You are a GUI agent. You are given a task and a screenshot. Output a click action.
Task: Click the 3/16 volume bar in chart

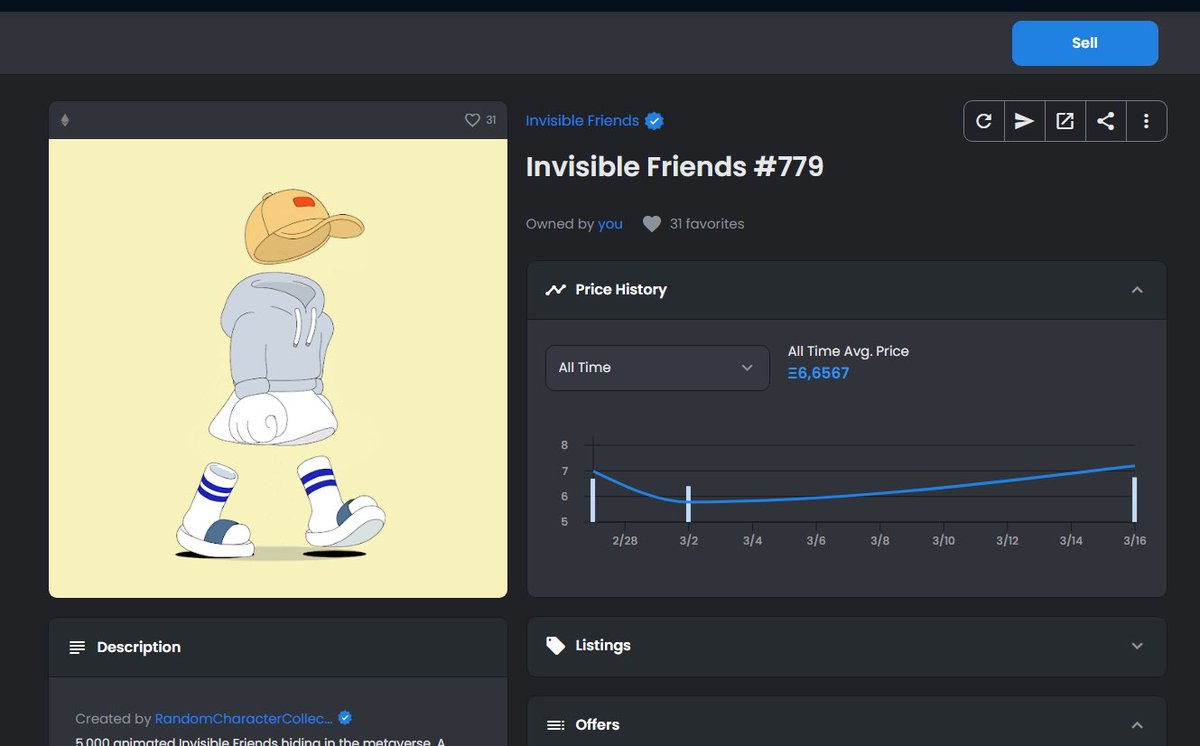point(1134,499)
